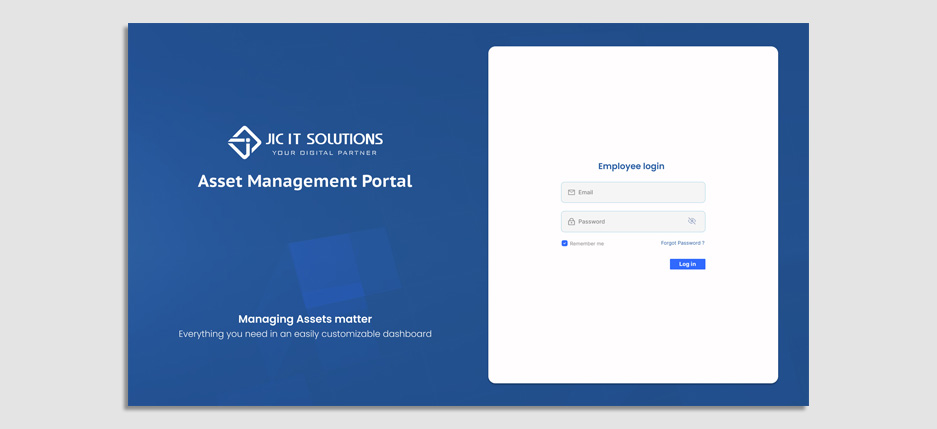The height and width of the screenshot is (429, 937).
Task: Click the Remember me label text
Action: 587,244
